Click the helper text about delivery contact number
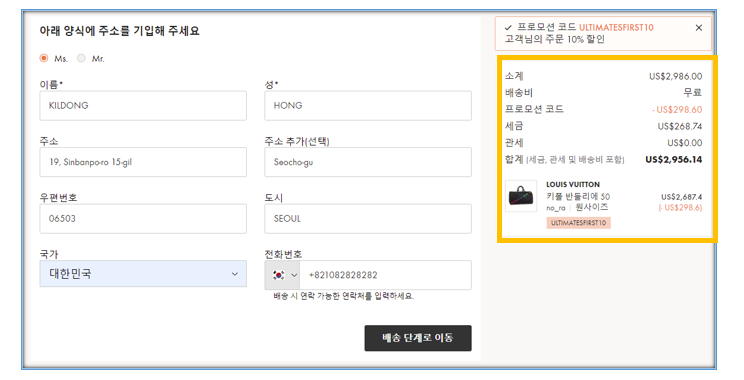744x380 pixels. [344, 296]
